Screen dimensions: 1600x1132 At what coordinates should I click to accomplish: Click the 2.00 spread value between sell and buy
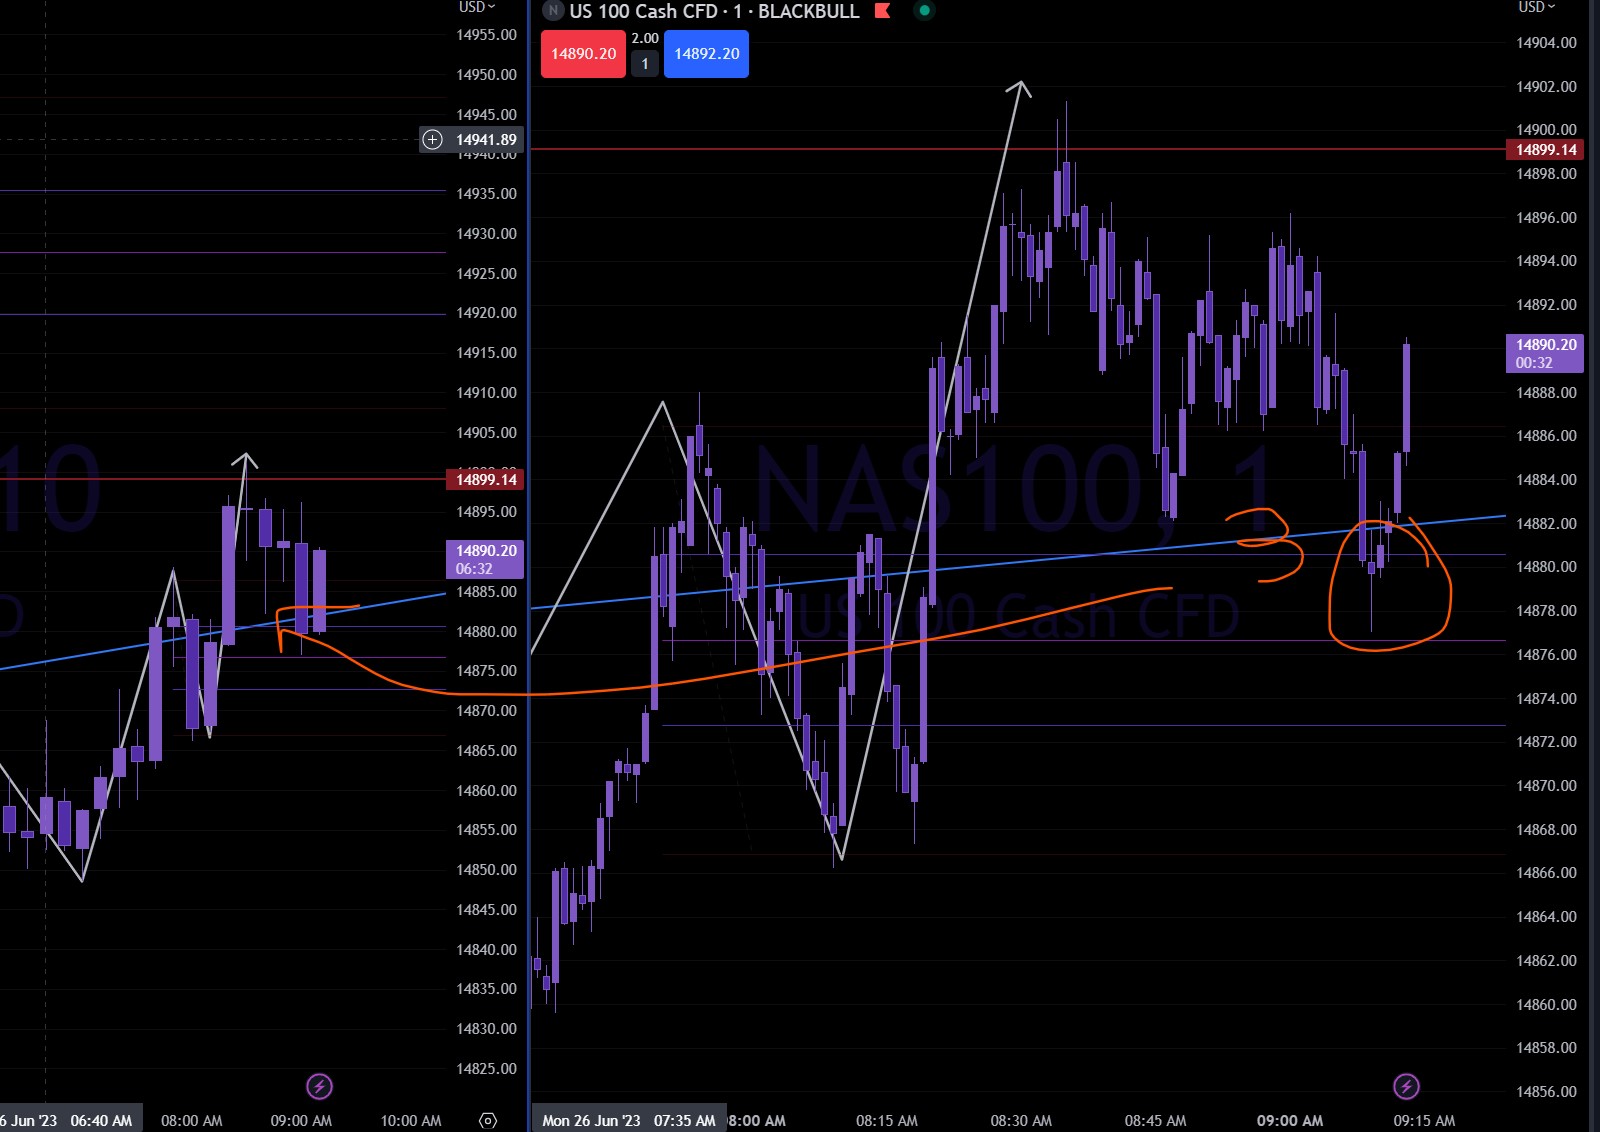coord(645,38)
